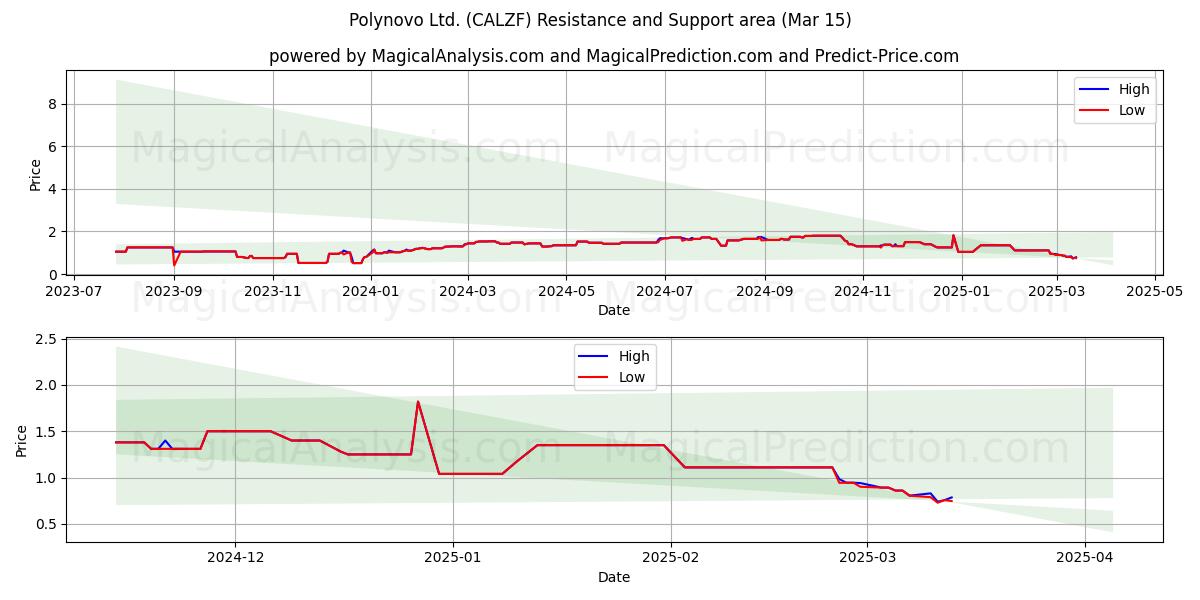This screenshot has width=1200, height=600.
Task: Click the 'Date' axis label under the top chart
Action: point(614,311)
